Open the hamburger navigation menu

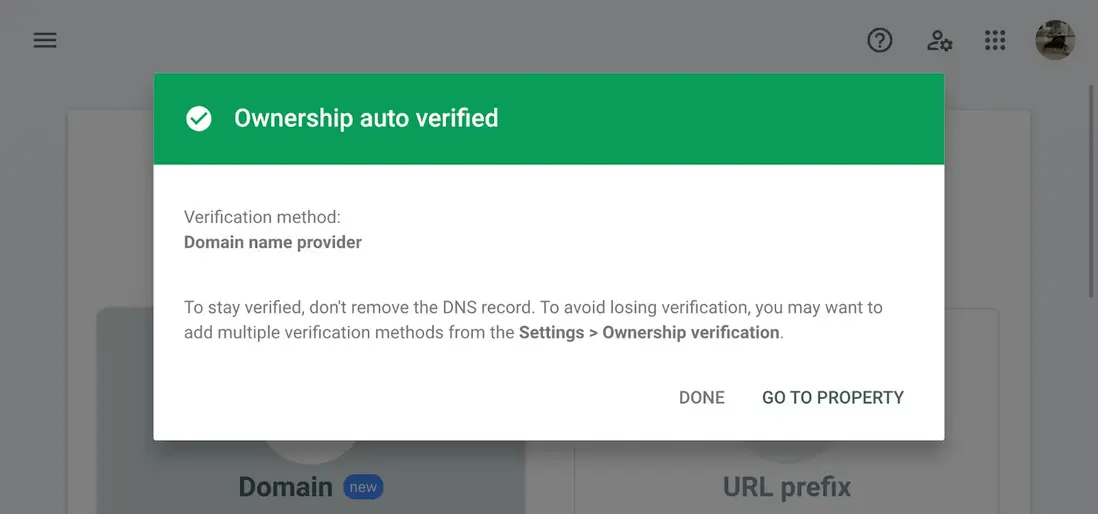pyautogui.click(x=45, y=41)
